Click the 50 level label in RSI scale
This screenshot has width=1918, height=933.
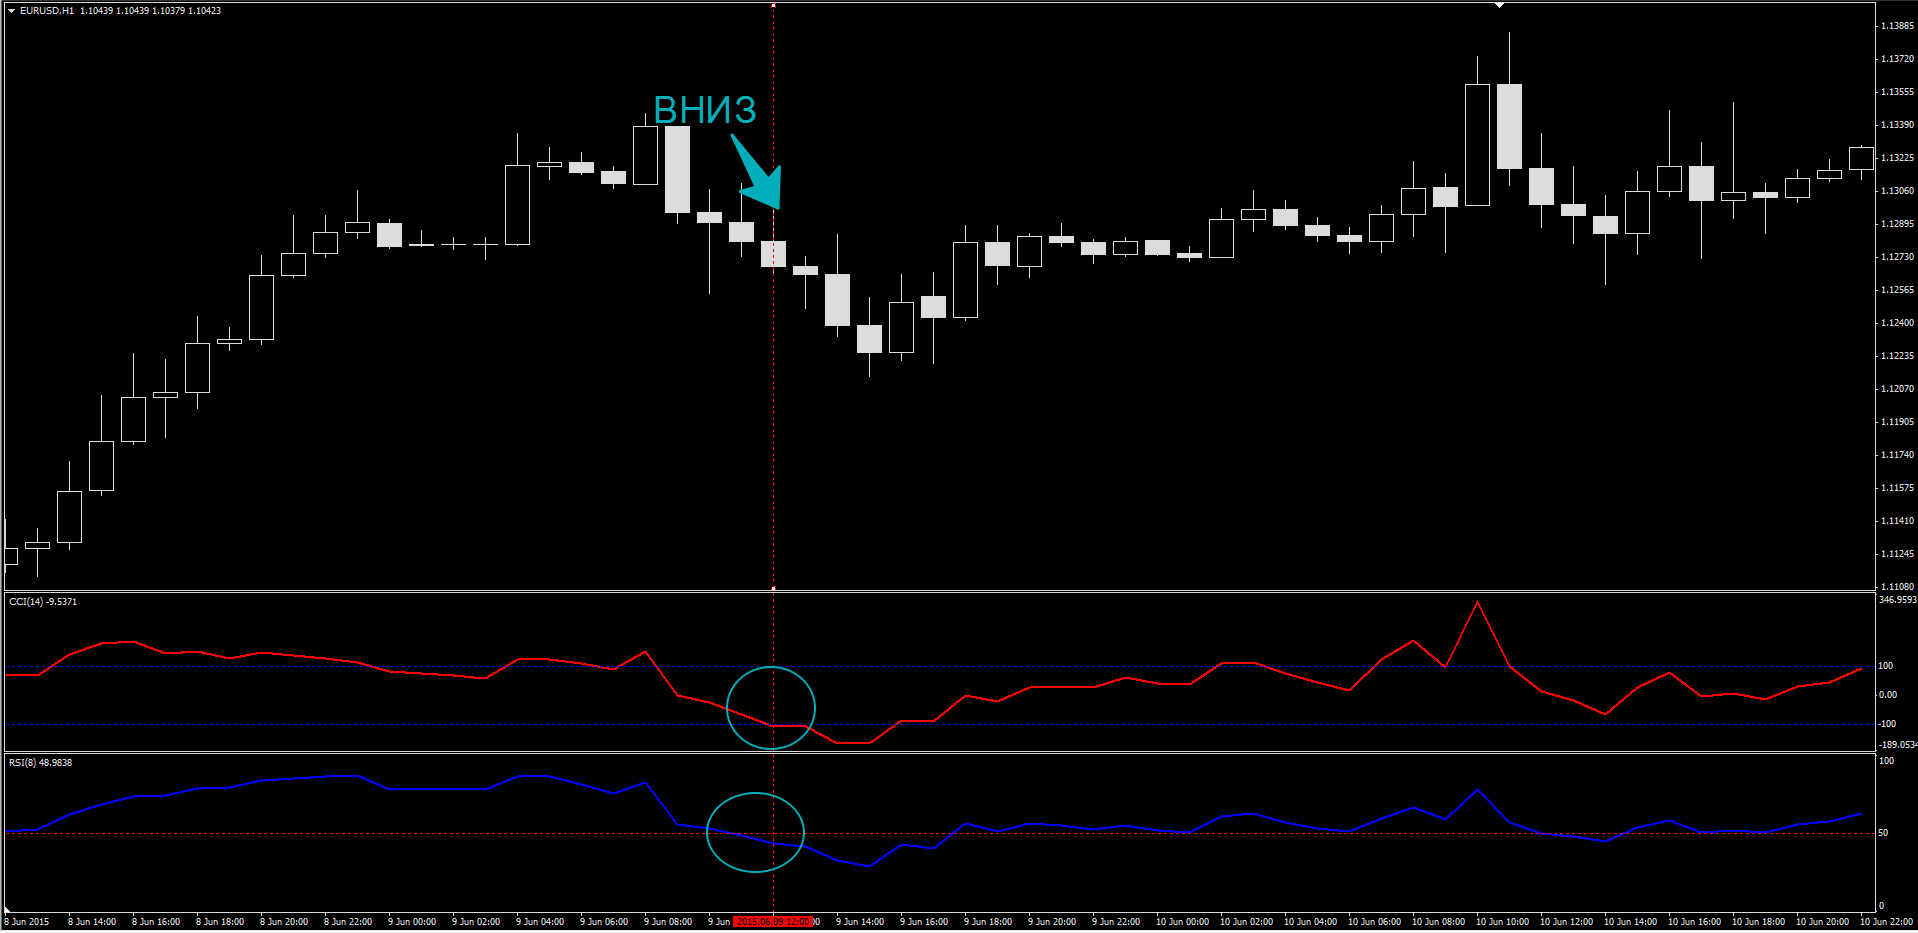point(1883,833)
